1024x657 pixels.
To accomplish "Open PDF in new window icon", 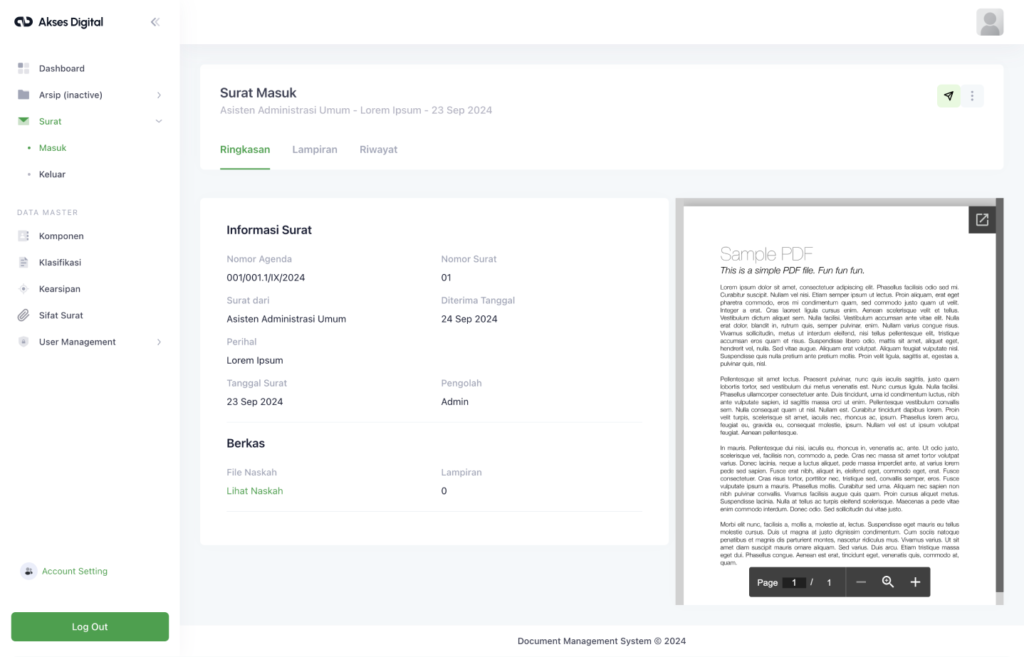I will [982, 220].
